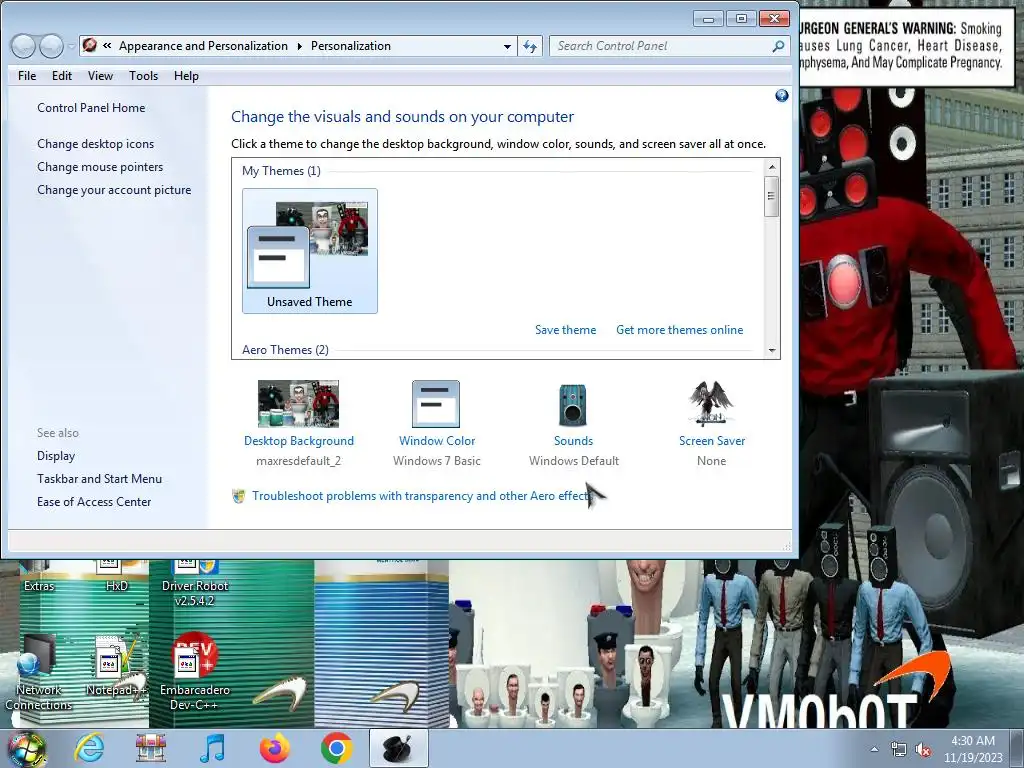Open the File menu
Image resolution: width=1024 pixels, height=768 pixels.
click(27, 76)
